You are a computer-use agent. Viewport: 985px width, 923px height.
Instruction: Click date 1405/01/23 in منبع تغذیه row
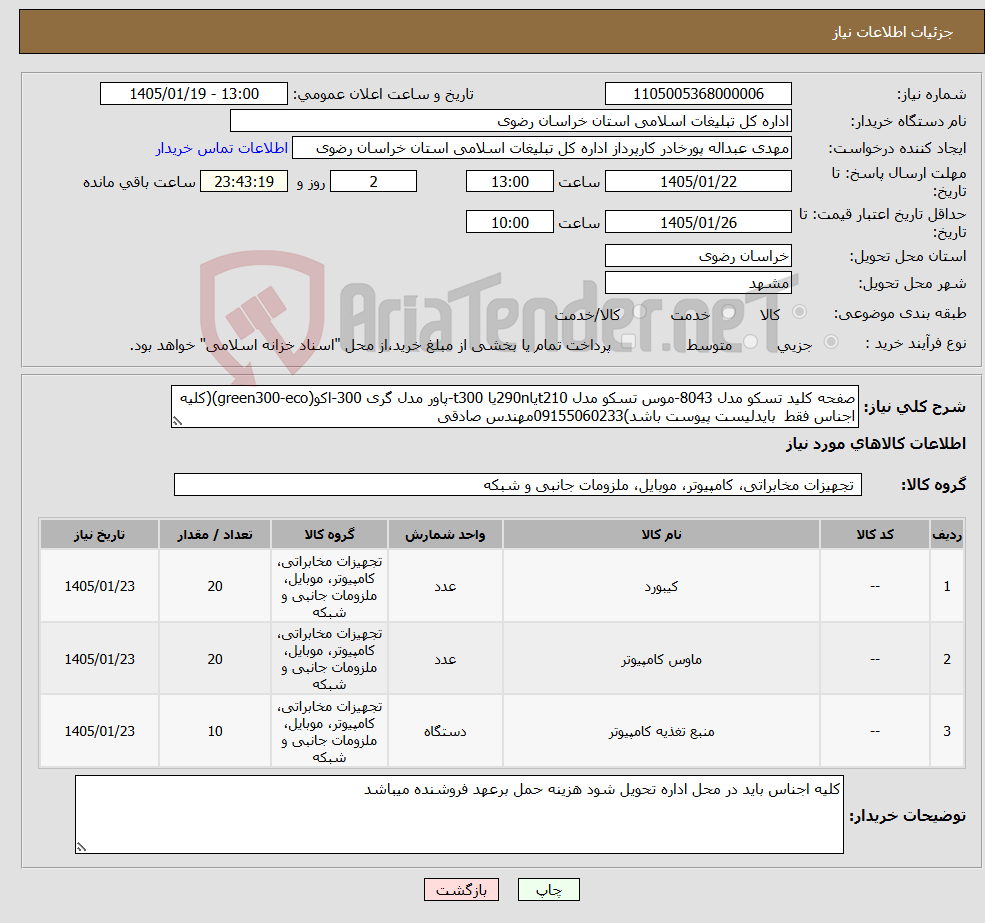tap(99, 731)
